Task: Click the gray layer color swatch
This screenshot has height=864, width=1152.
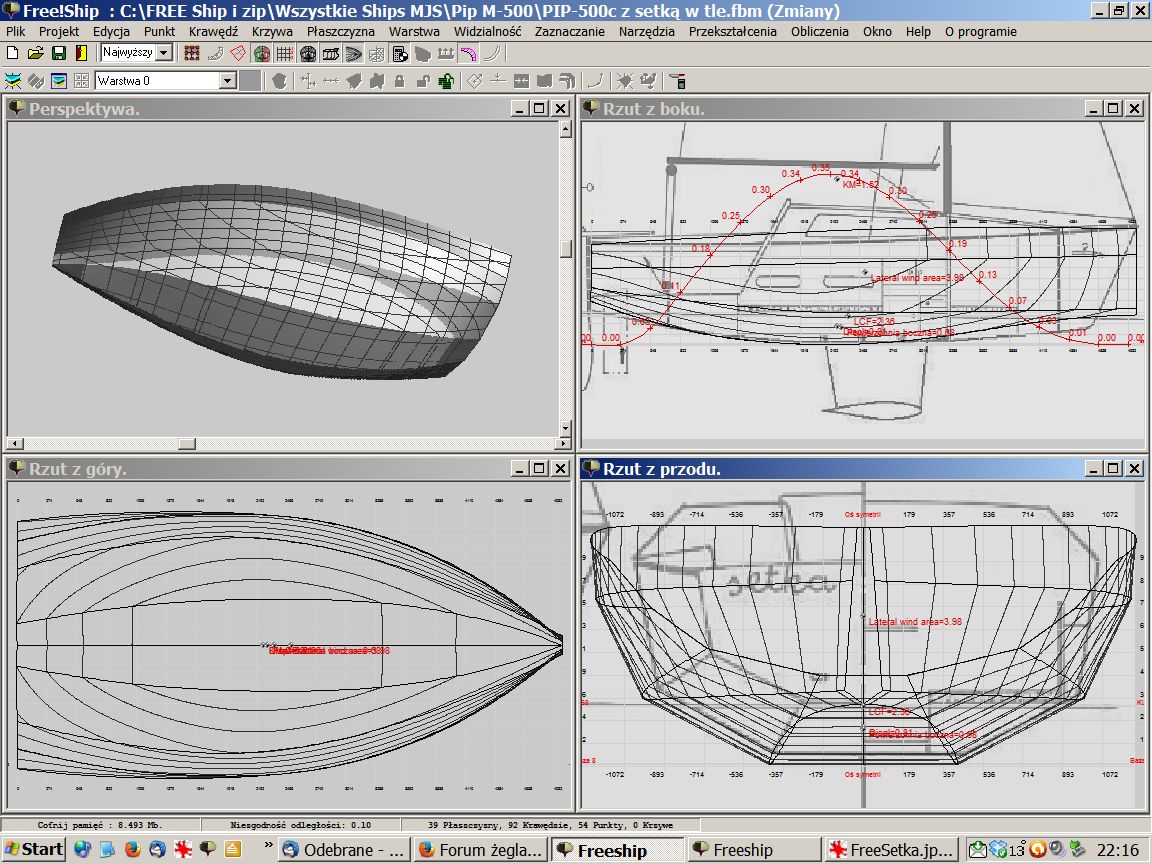Action: 251,81
